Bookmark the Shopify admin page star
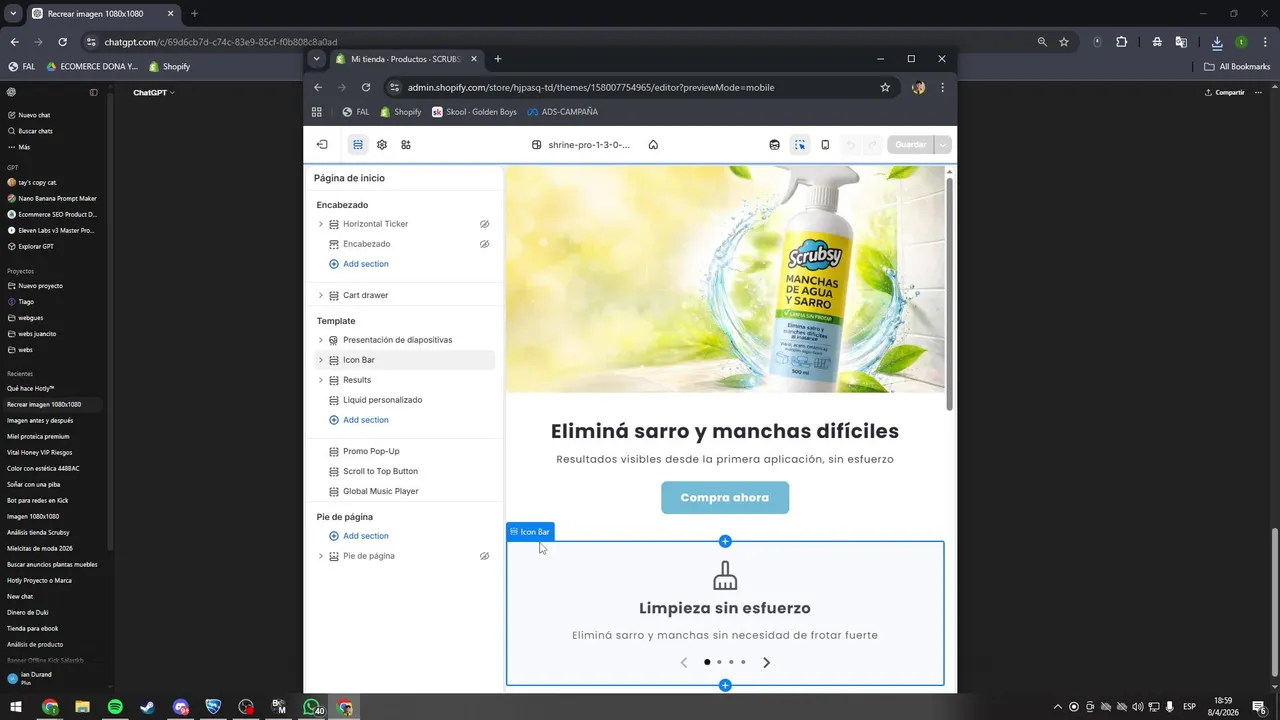 885,87
